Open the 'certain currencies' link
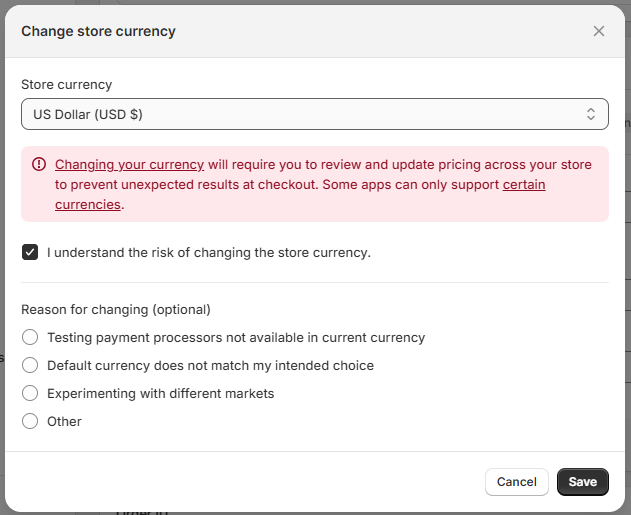The image size is (631, 515). coord(524,185)
